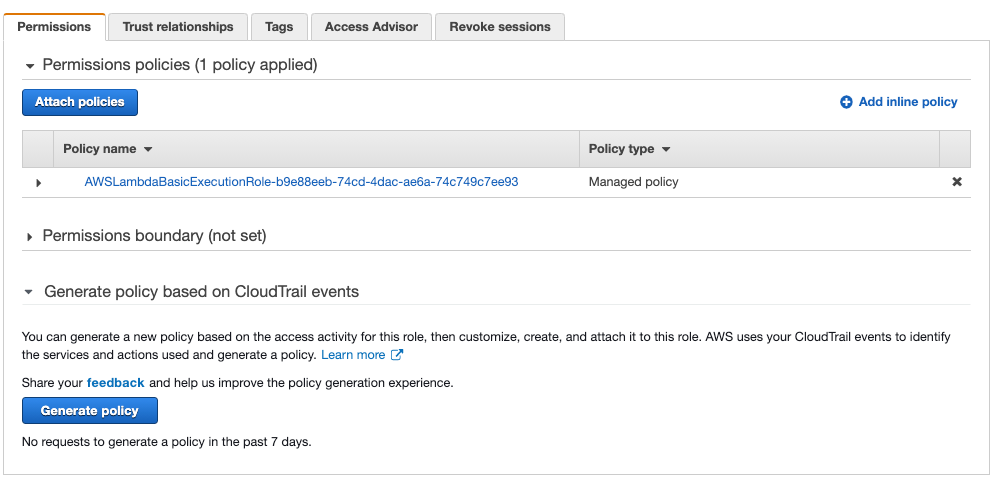Expand the Permissions boundary section

(x=30, y=237)
